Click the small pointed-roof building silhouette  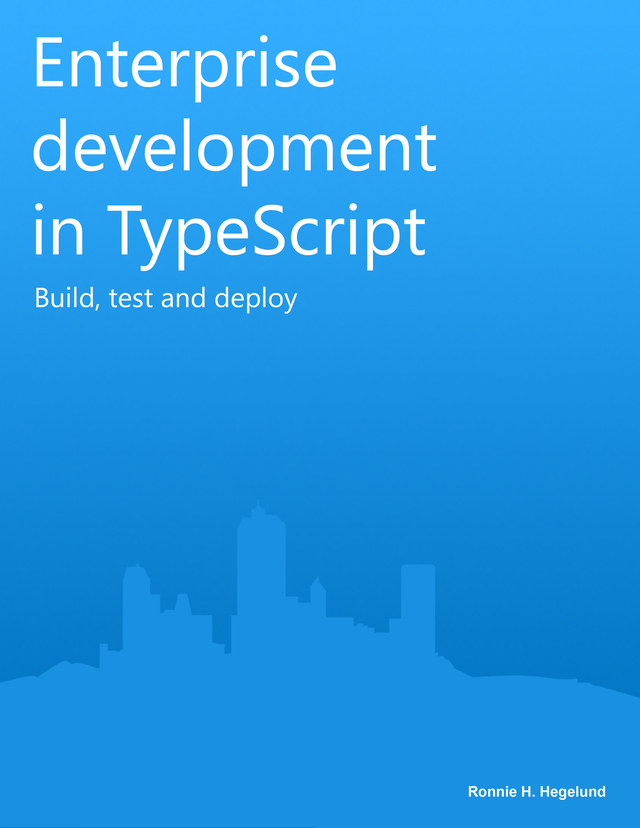point(318,595)
